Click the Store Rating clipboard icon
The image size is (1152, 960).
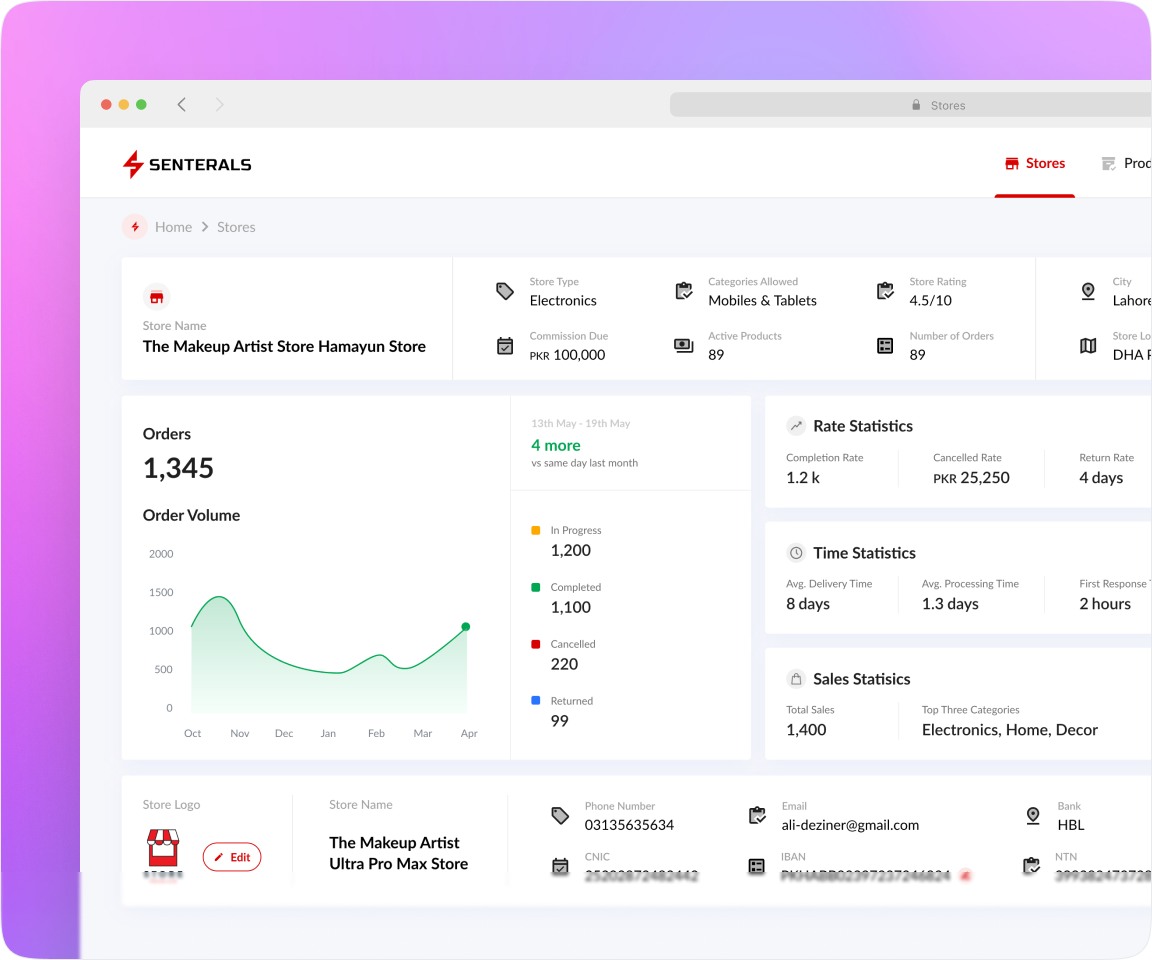(x=885, y=291)
